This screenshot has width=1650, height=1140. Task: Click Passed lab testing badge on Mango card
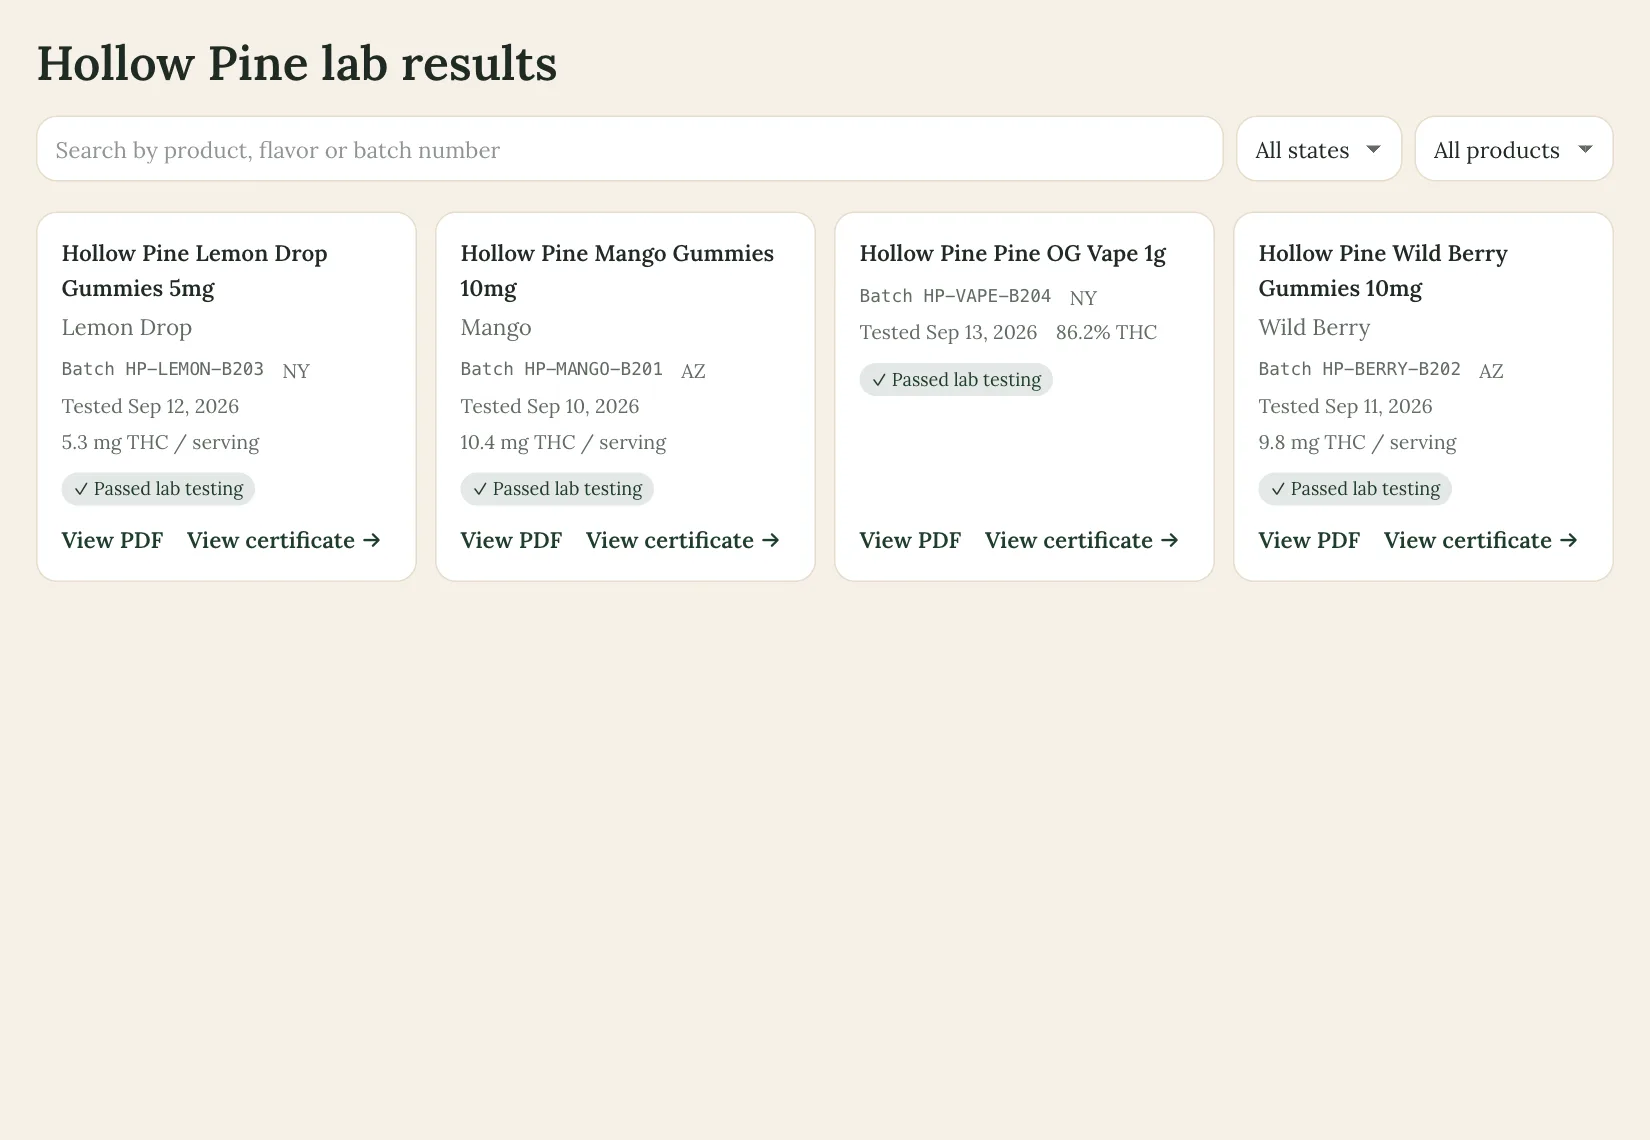557,489
